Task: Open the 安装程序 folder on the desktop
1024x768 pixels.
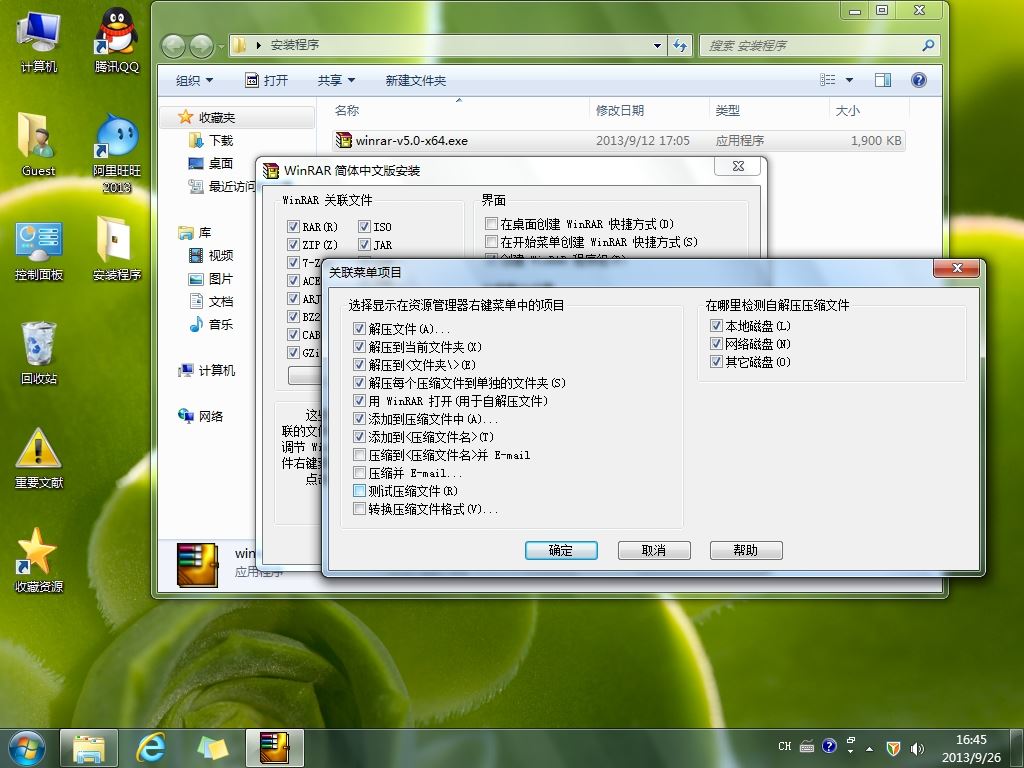Action: coord(117,248)
